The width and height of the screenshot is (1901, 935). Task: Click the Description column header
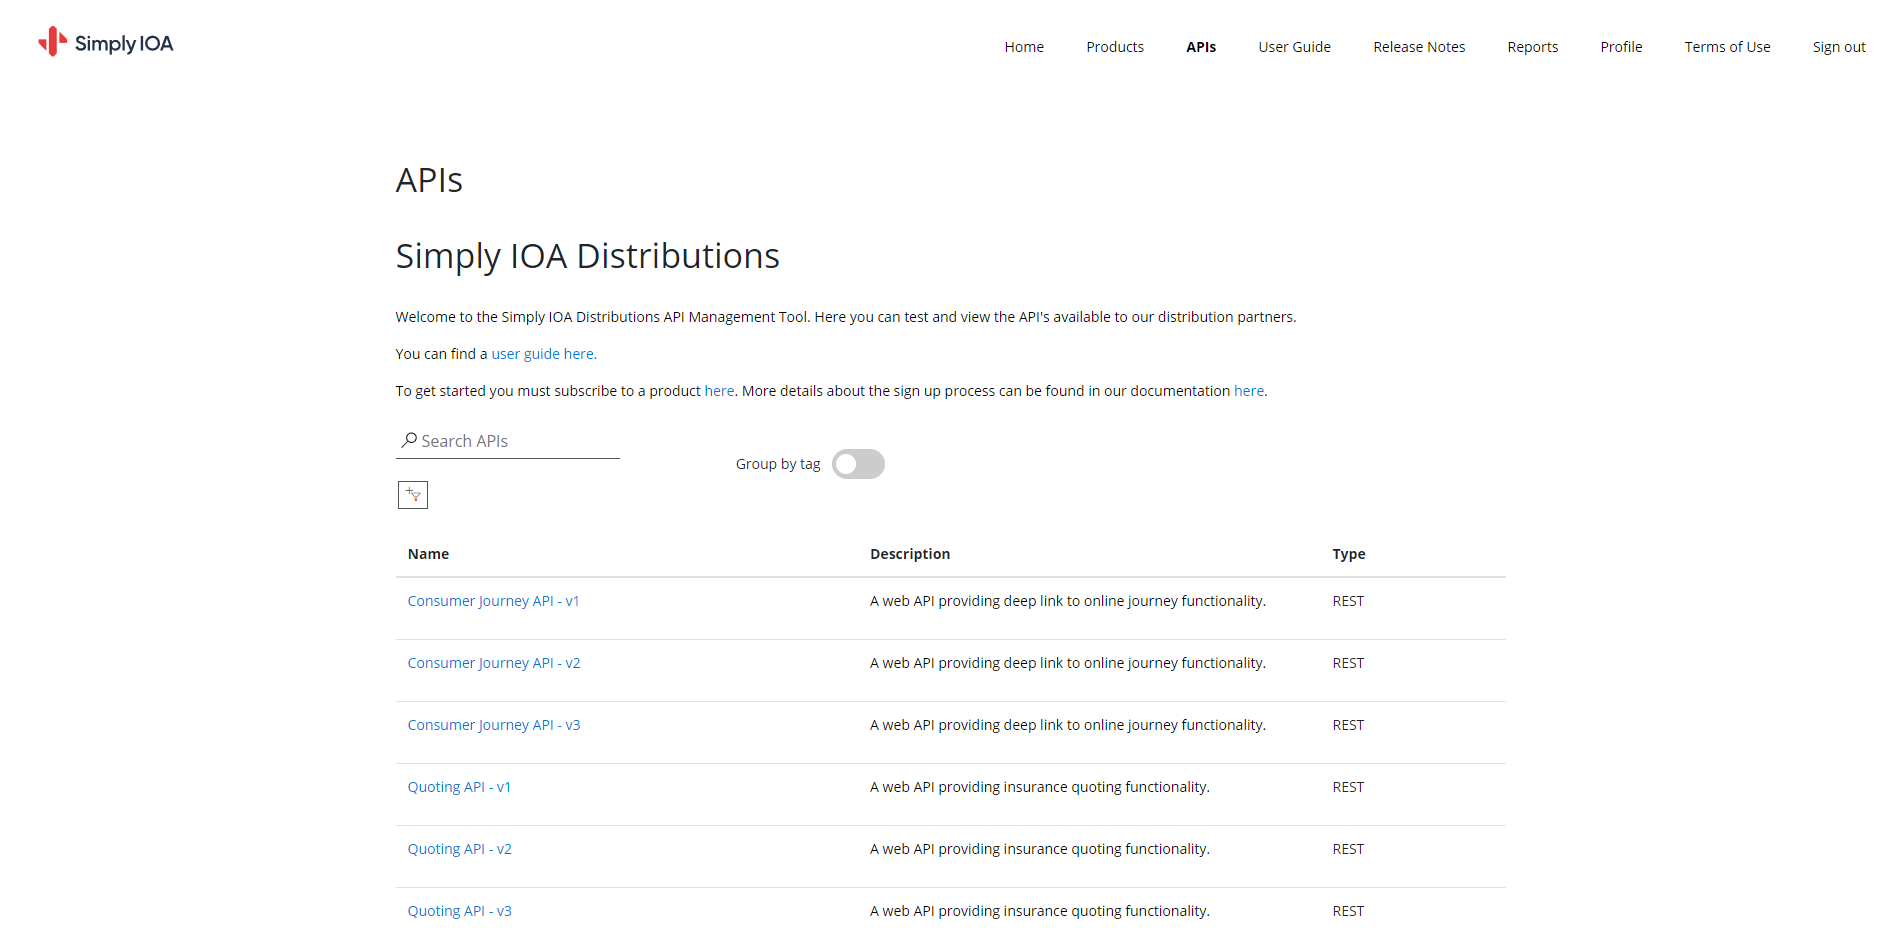(x=910, y=554)
